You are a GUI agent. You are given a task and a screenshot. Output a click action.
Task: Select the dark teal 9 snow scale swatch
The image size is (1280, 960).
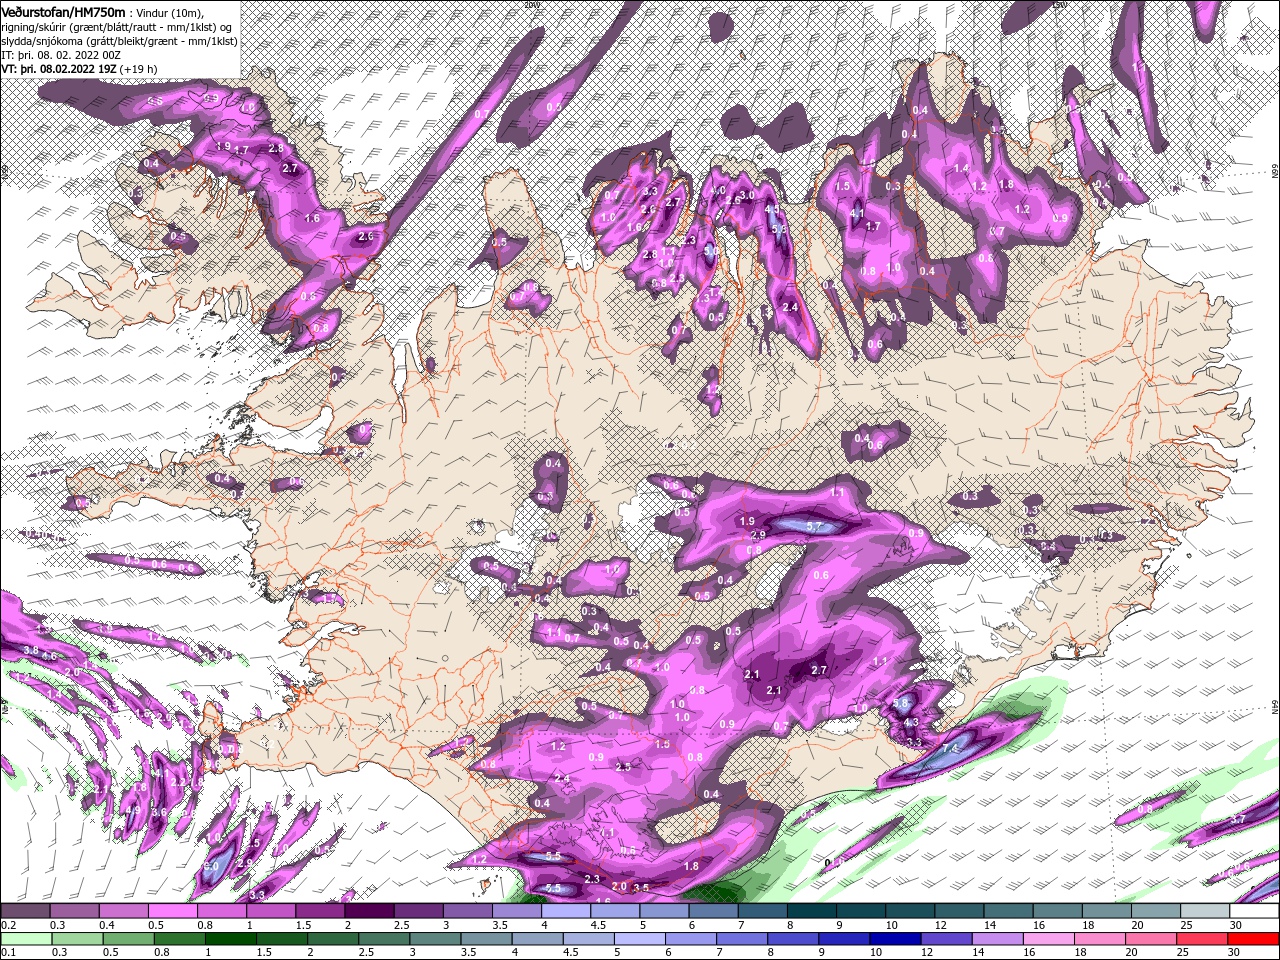861,911
